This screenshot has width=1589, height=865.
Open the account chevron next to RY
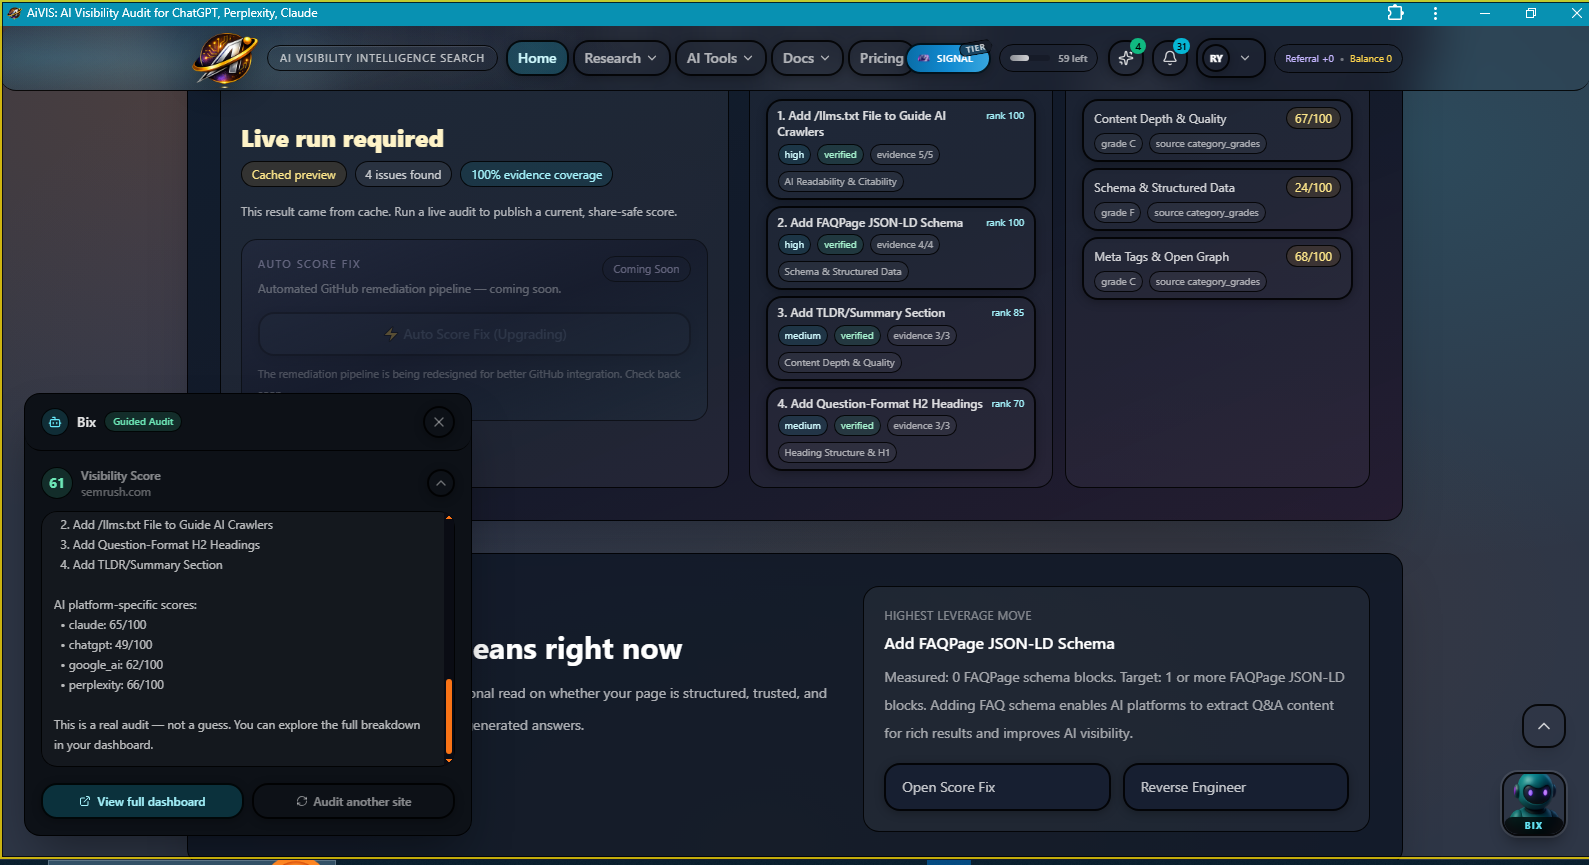click(x=1245, y=58)
